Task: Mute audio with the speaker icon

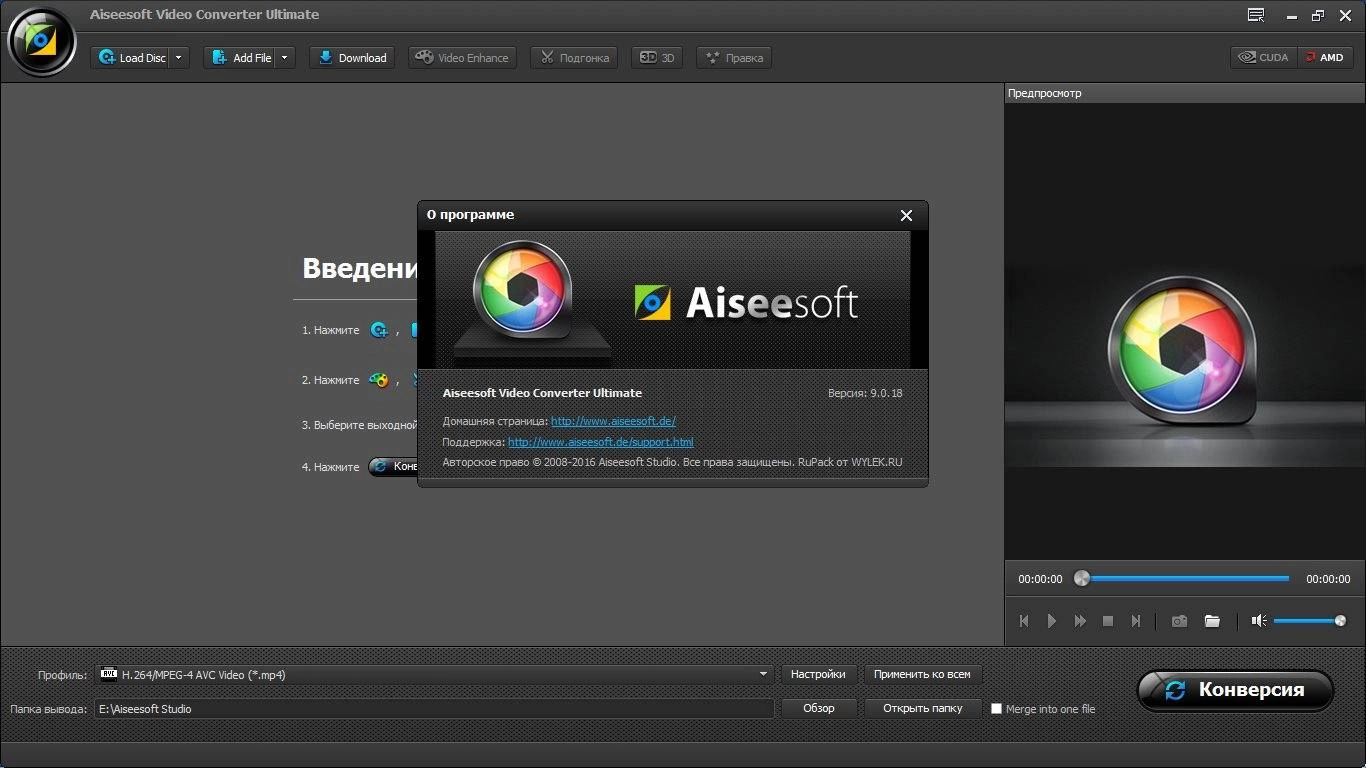Action: point(1259,621)
